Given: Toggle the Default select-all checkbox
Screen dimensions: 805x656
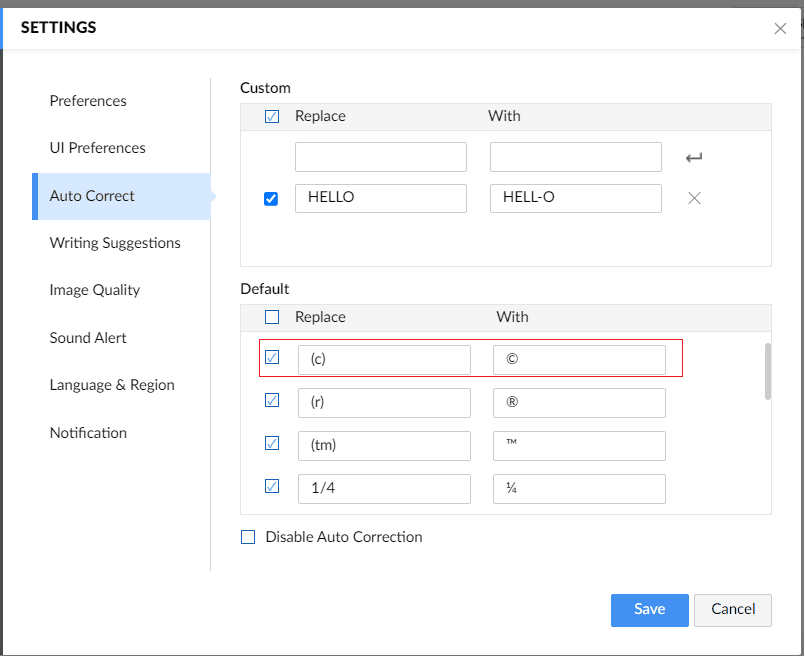Looking at the screenshot, I should (x=272, y=317).
